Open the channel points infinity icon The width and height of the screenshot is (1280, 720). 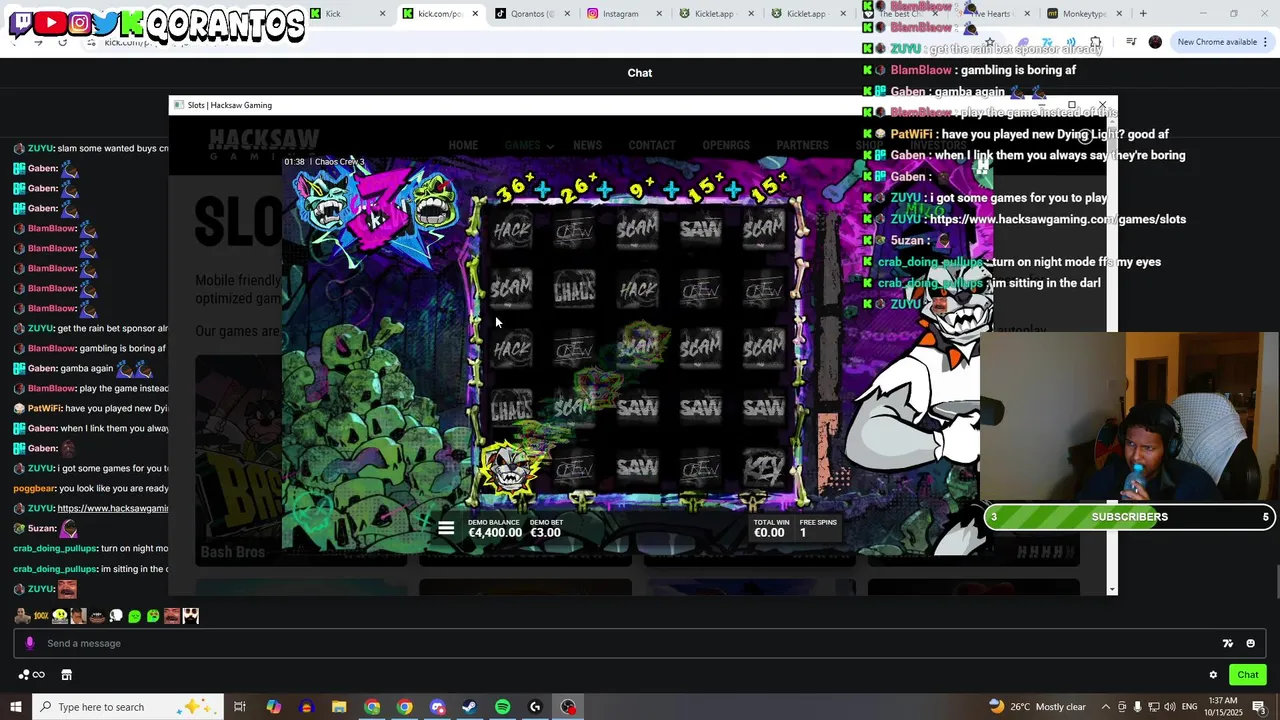pos(32,675)
